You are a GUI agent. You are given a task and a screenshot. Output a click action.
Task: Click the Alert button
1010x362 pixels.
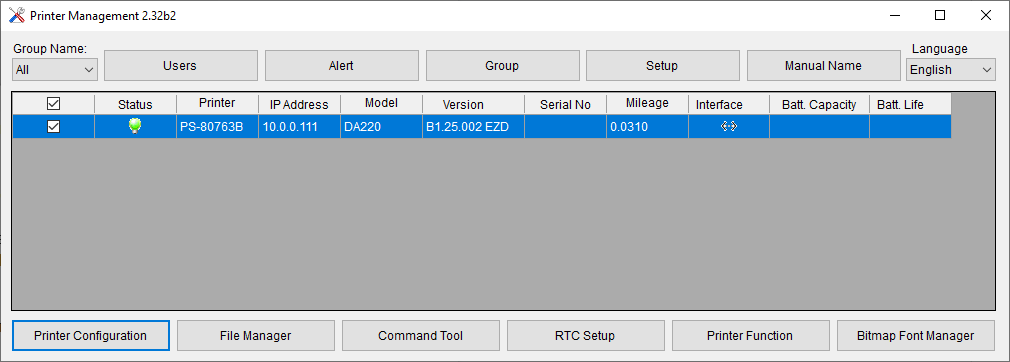(x=341, y=66)
